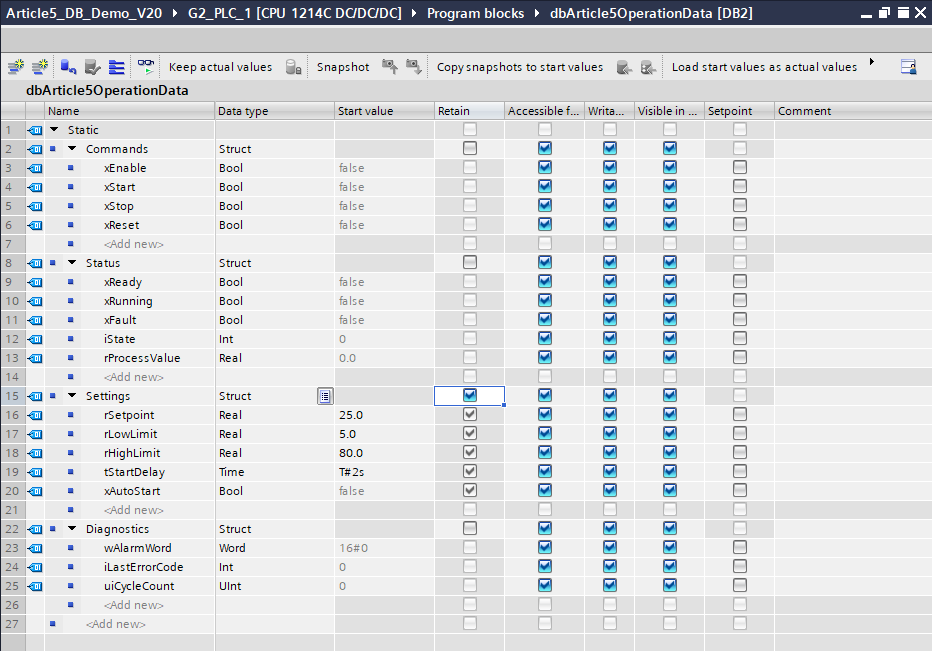Click second snapshot icon with down arrow

[414, 67]
